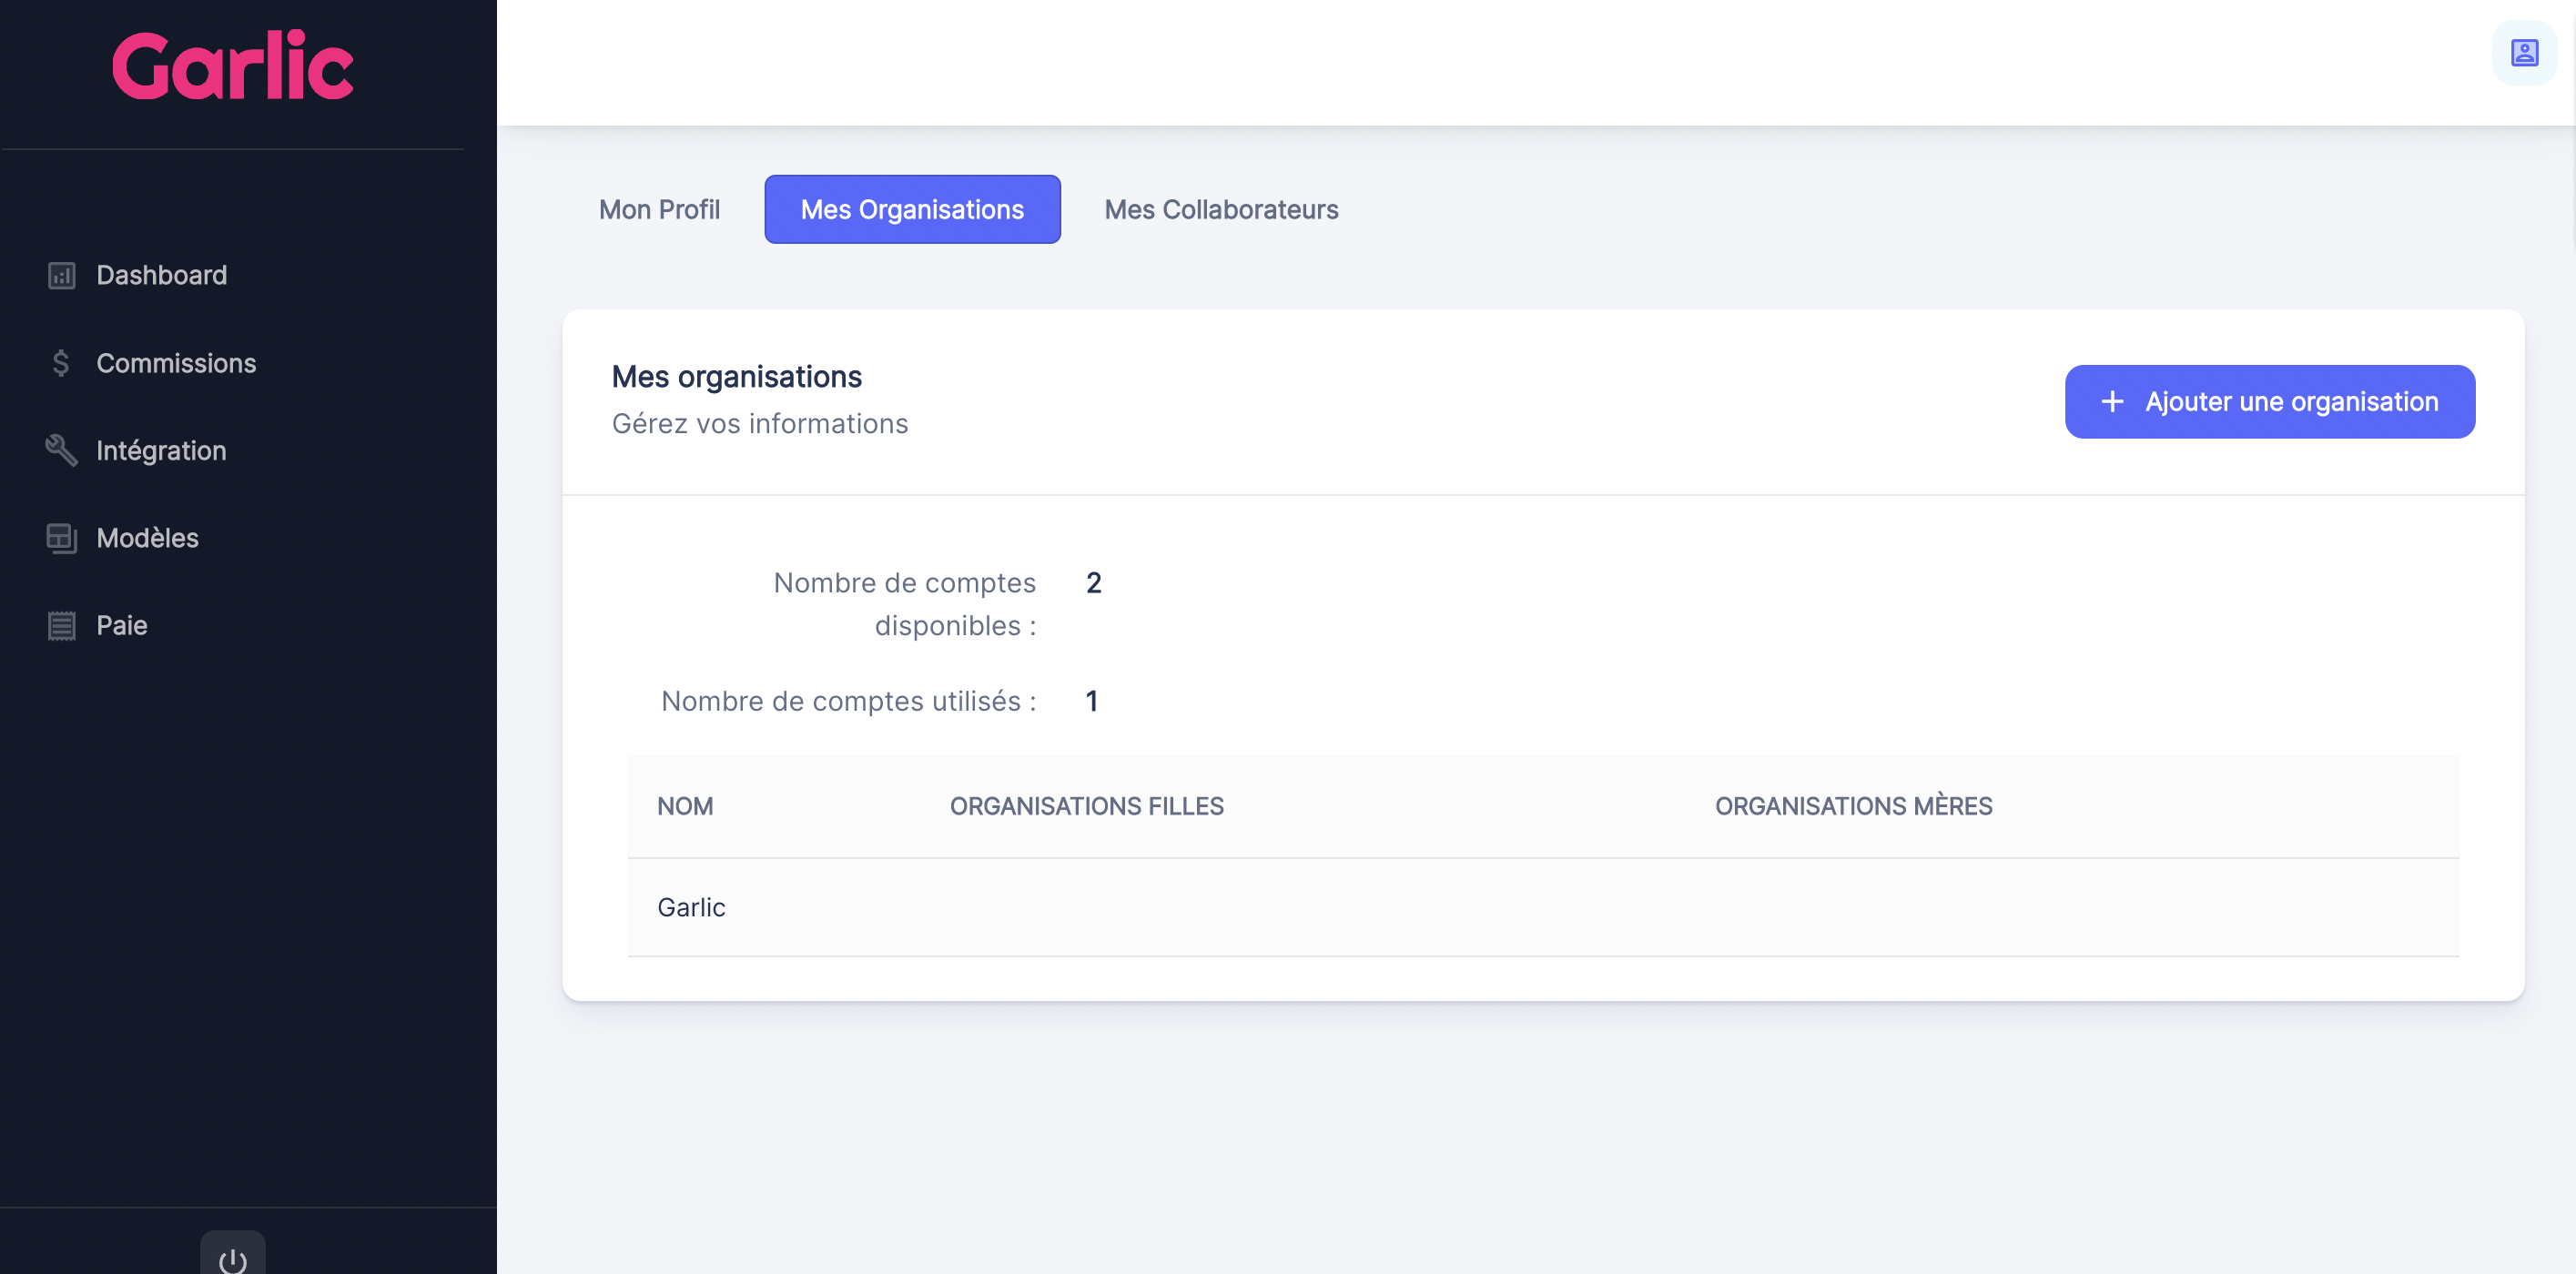The height and width of the screenshot is (1274, 2576).
Task: Go to Commissions menu item
Action: pos(176,363)
